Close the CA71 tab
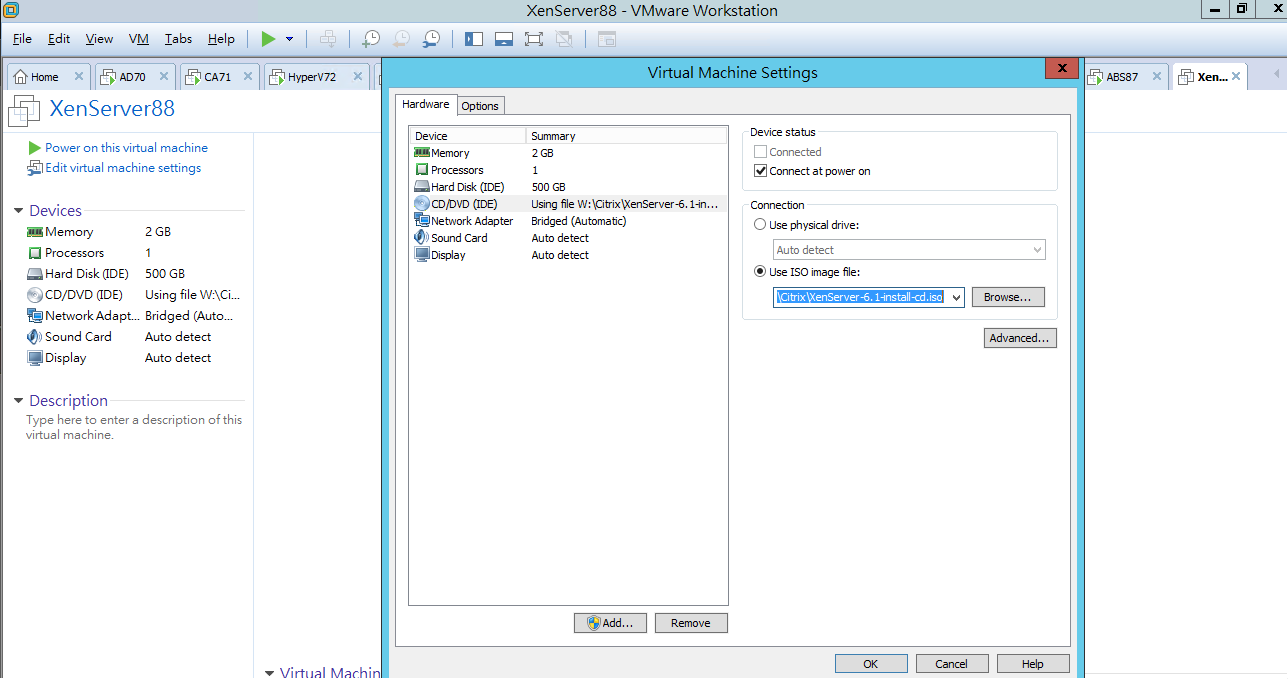The width and height of the screenshot is (1288, 679). [x=247, y=77]
